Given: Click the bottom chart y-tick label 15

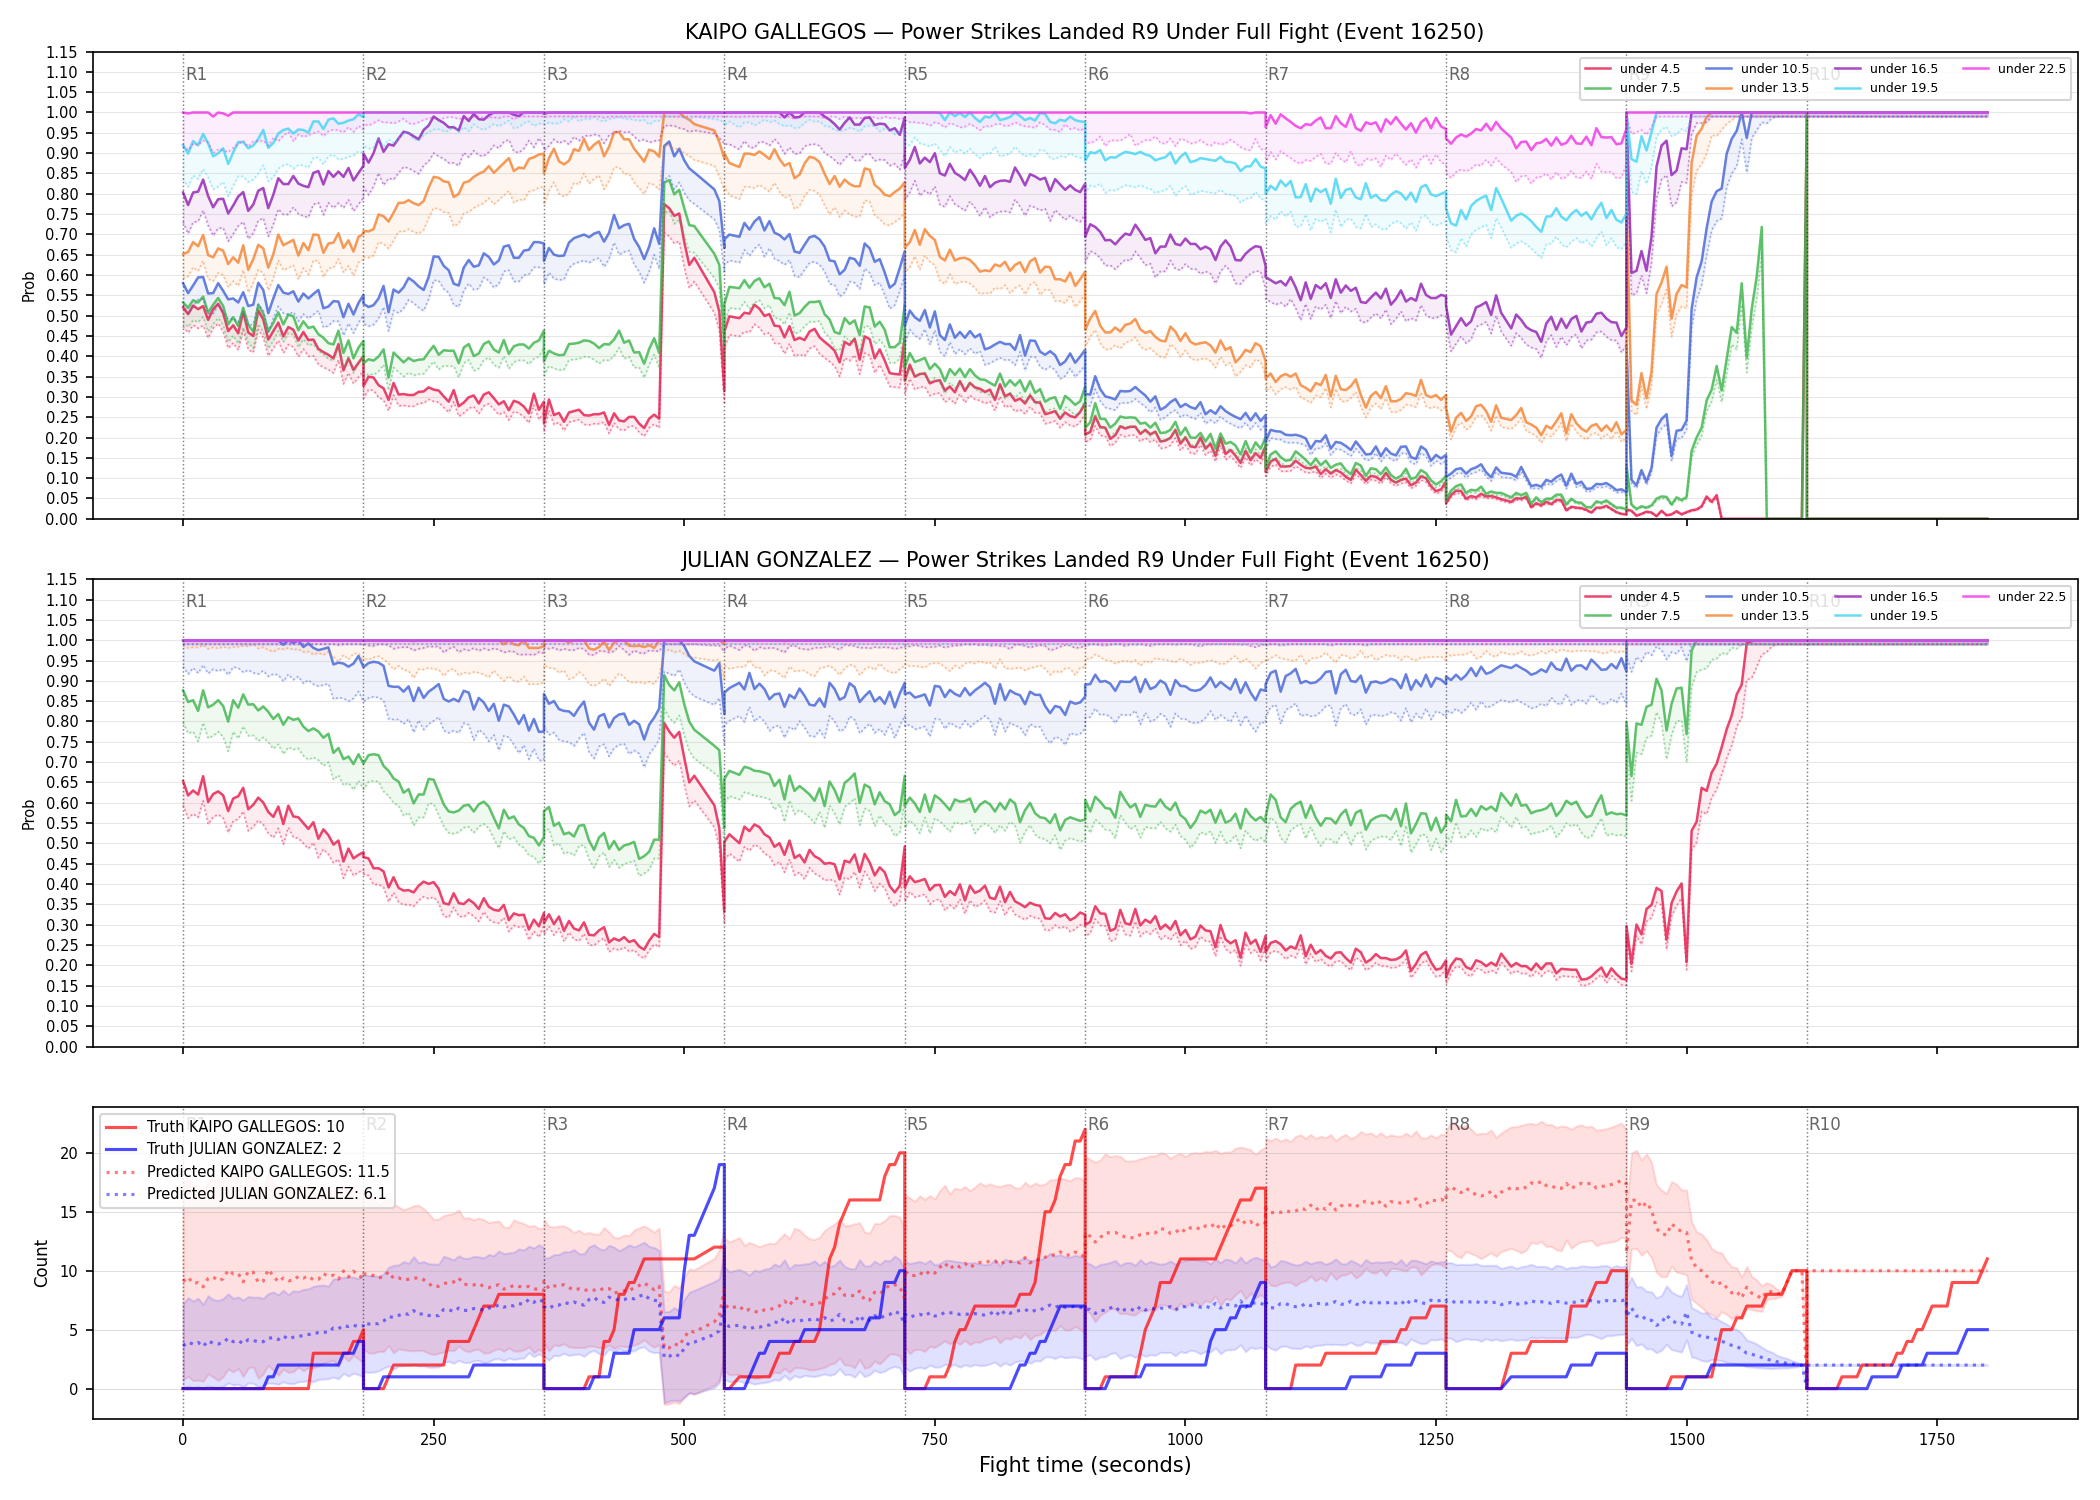Looking at the screenshot, I should point(69,1212).
